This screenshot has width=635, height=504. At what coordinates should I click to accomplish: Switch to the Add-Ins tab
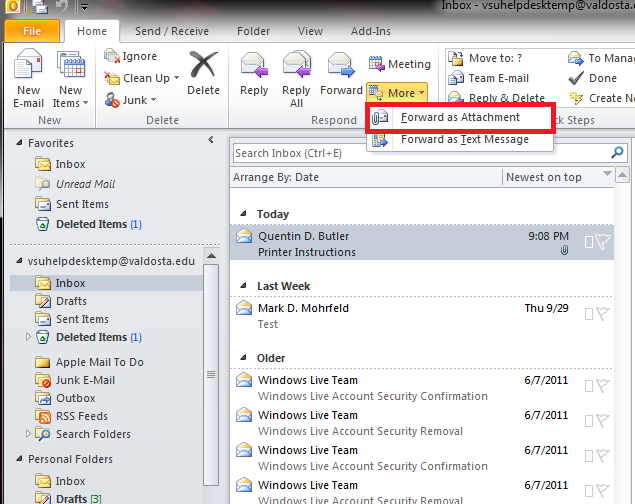point(371,31)
